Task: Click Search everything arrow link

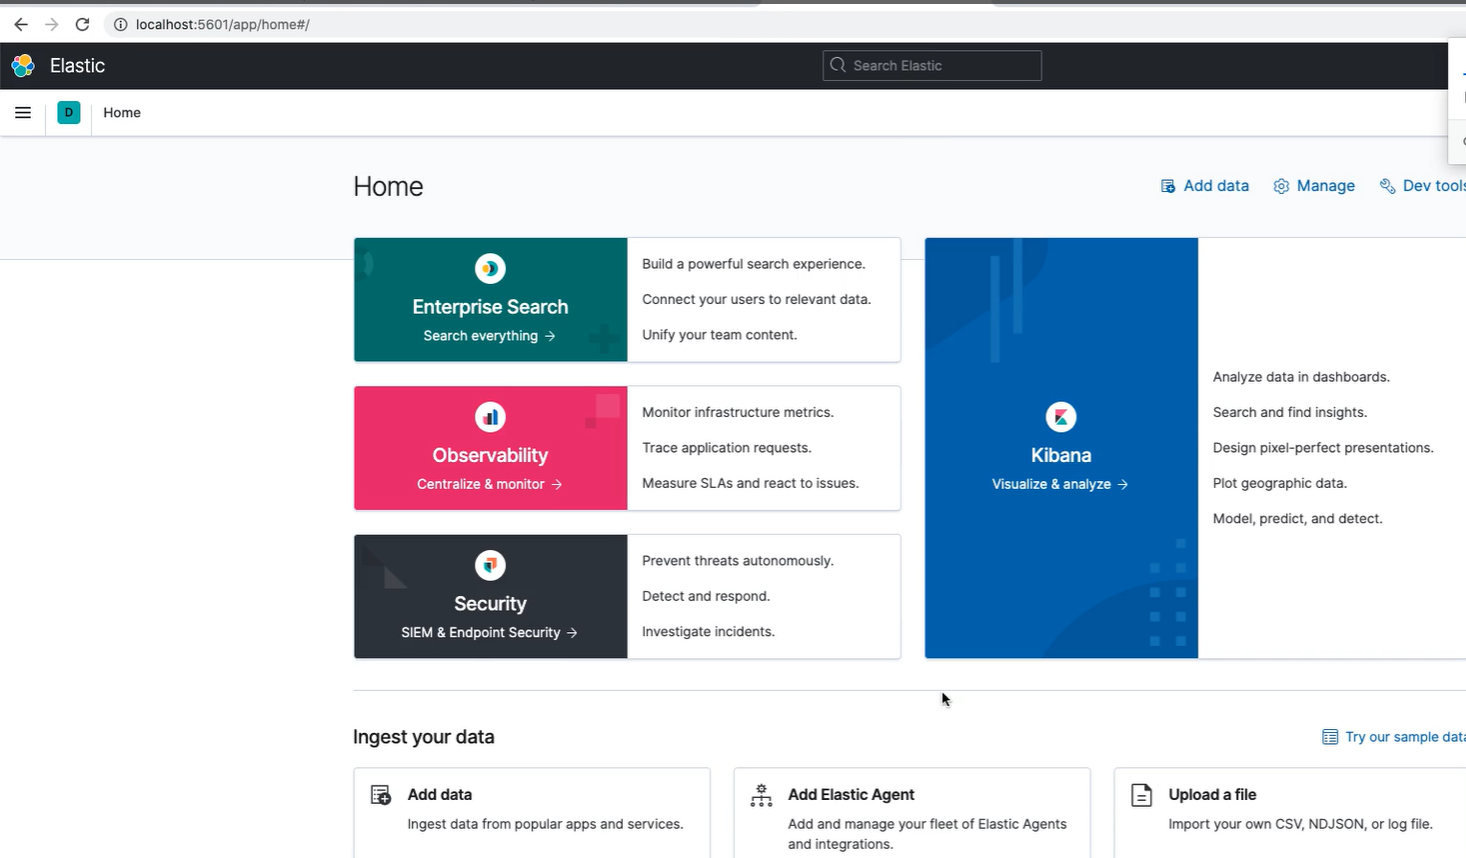Action: (x=489, y=336)
